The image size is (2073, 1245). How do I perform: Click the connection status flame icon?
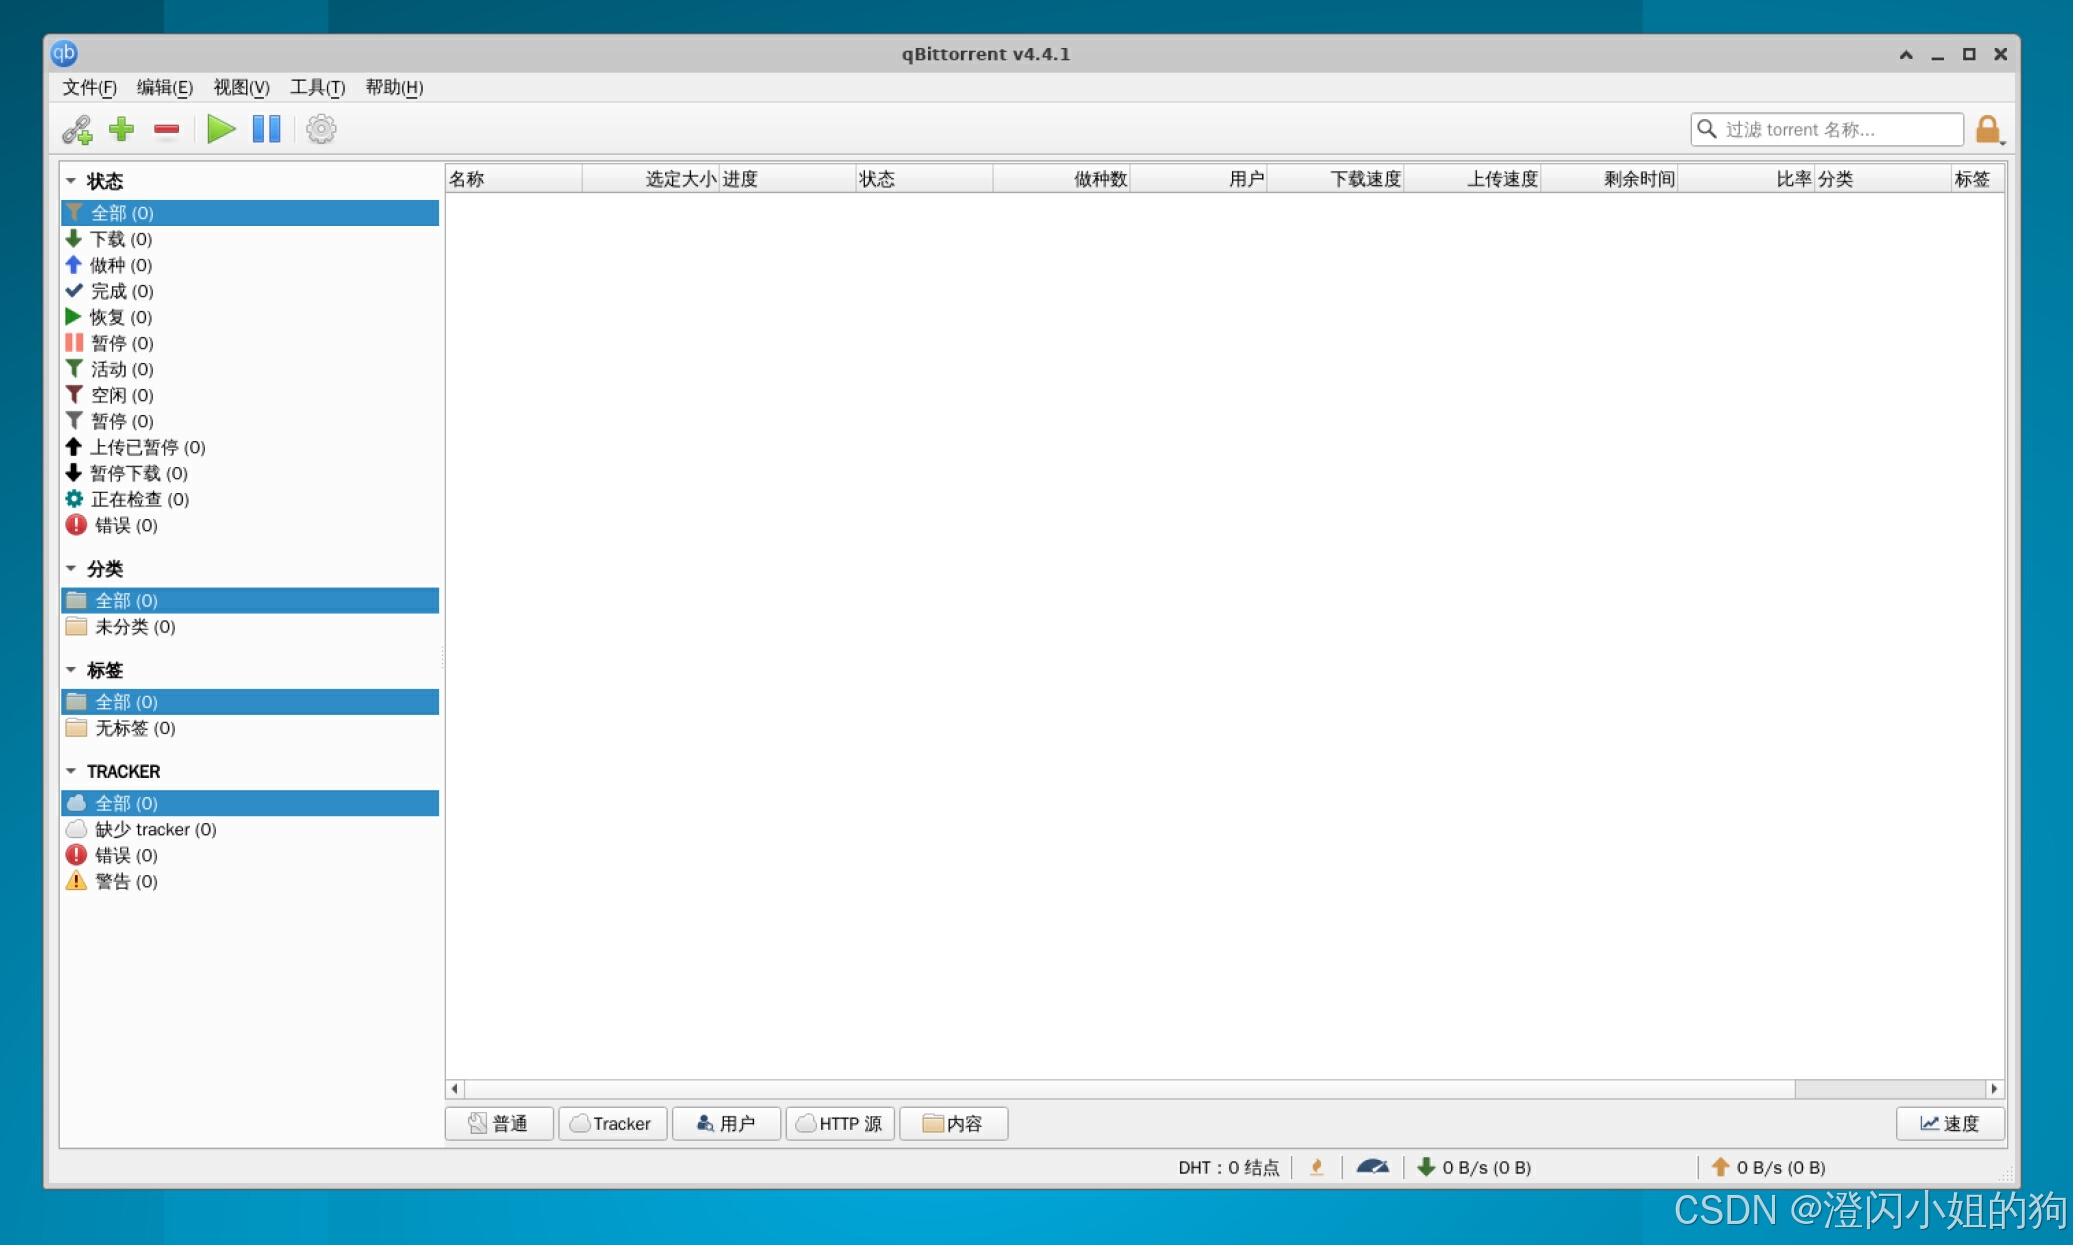[1316, 1167]
